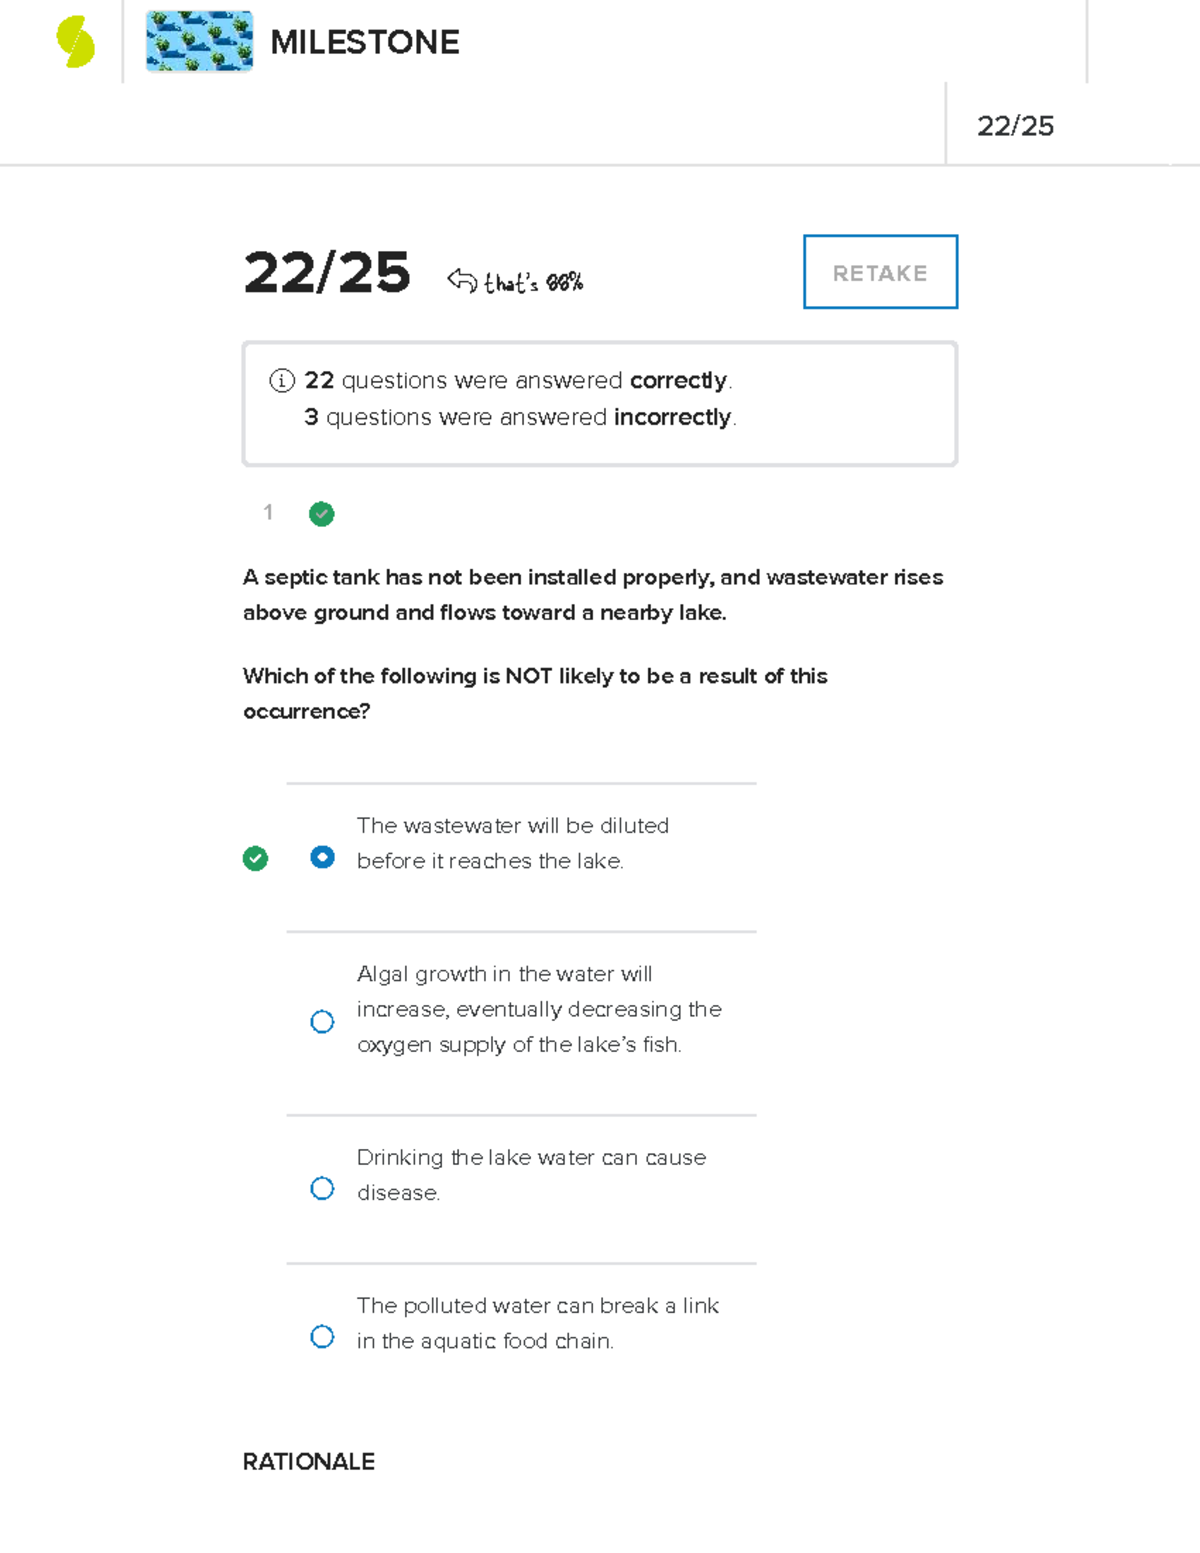Select the algal growth radio option
Screen dimensions: 1200x1553
click(322, 1021)
